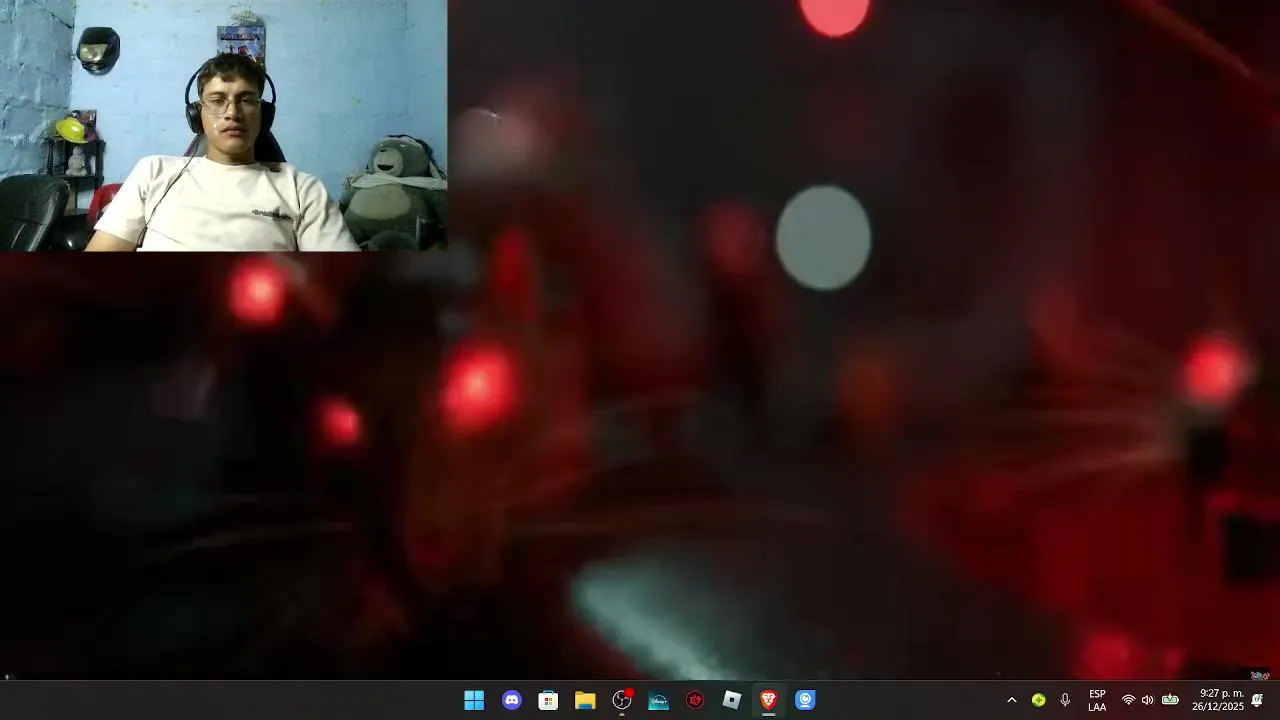Viewport: 1280px width, 720px height.
Task: Open Discord from the taskbar
Action: click(x=512, y=700)
